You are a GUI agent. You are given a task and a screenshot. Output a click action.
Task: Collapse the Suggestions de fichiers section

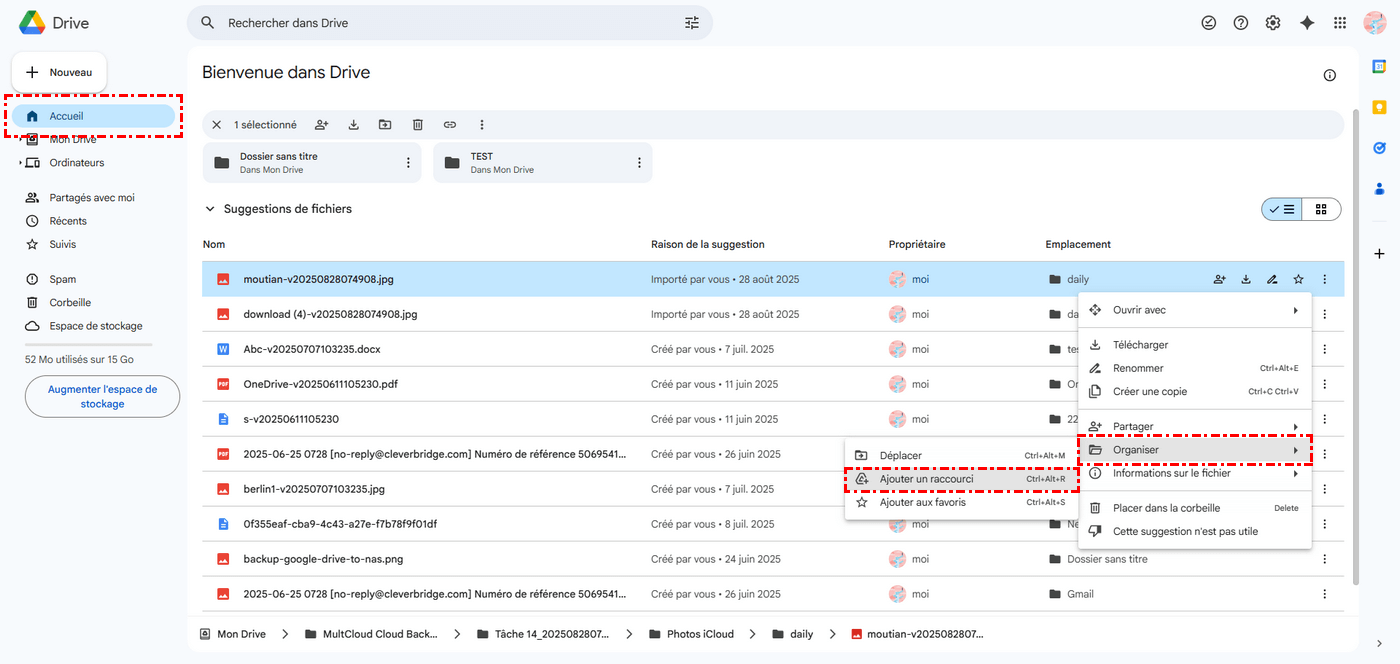point(210,209)
